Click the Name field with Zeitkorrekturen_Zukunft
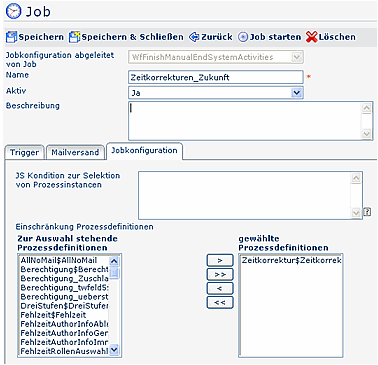378x365 pixels. [216, 77]
